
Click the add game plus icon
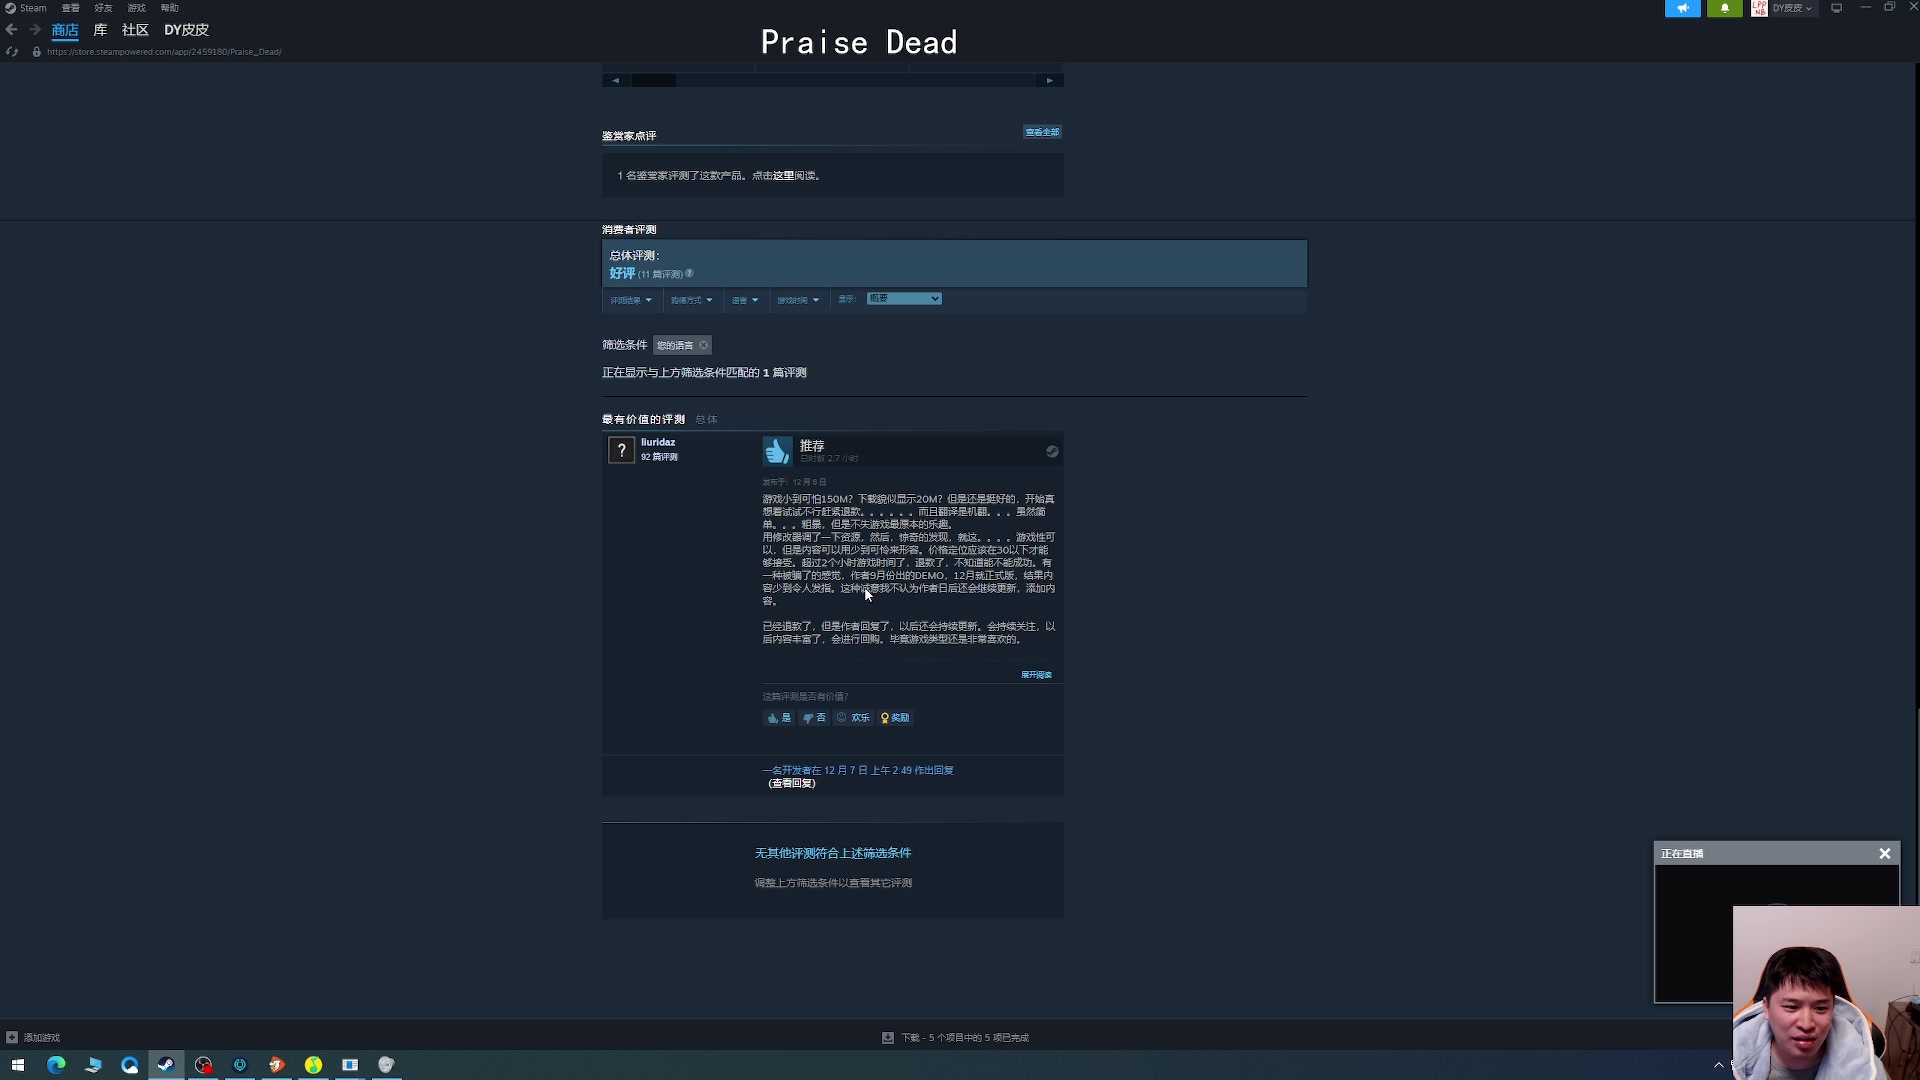[x=12, y=1038]
